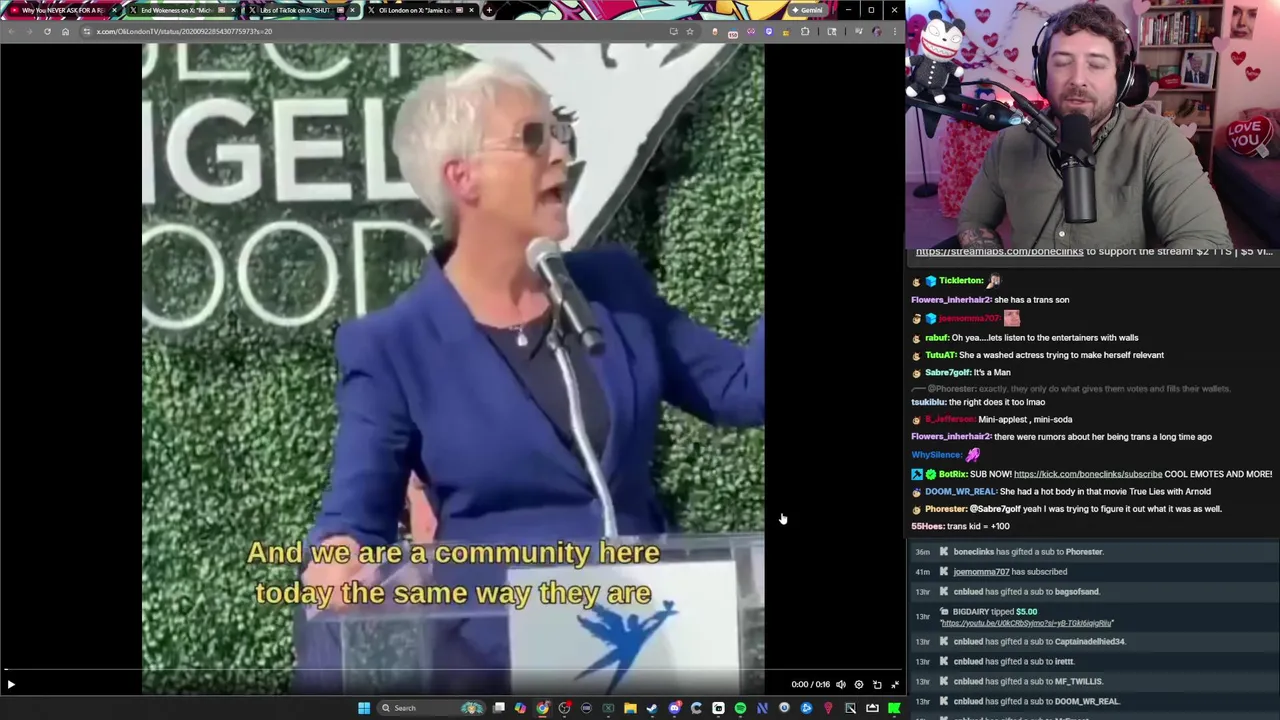The height and width of the screenshot is (720, 1280).
Task: Click the 55Hoes chat username
Action: (x=927, y=526)
